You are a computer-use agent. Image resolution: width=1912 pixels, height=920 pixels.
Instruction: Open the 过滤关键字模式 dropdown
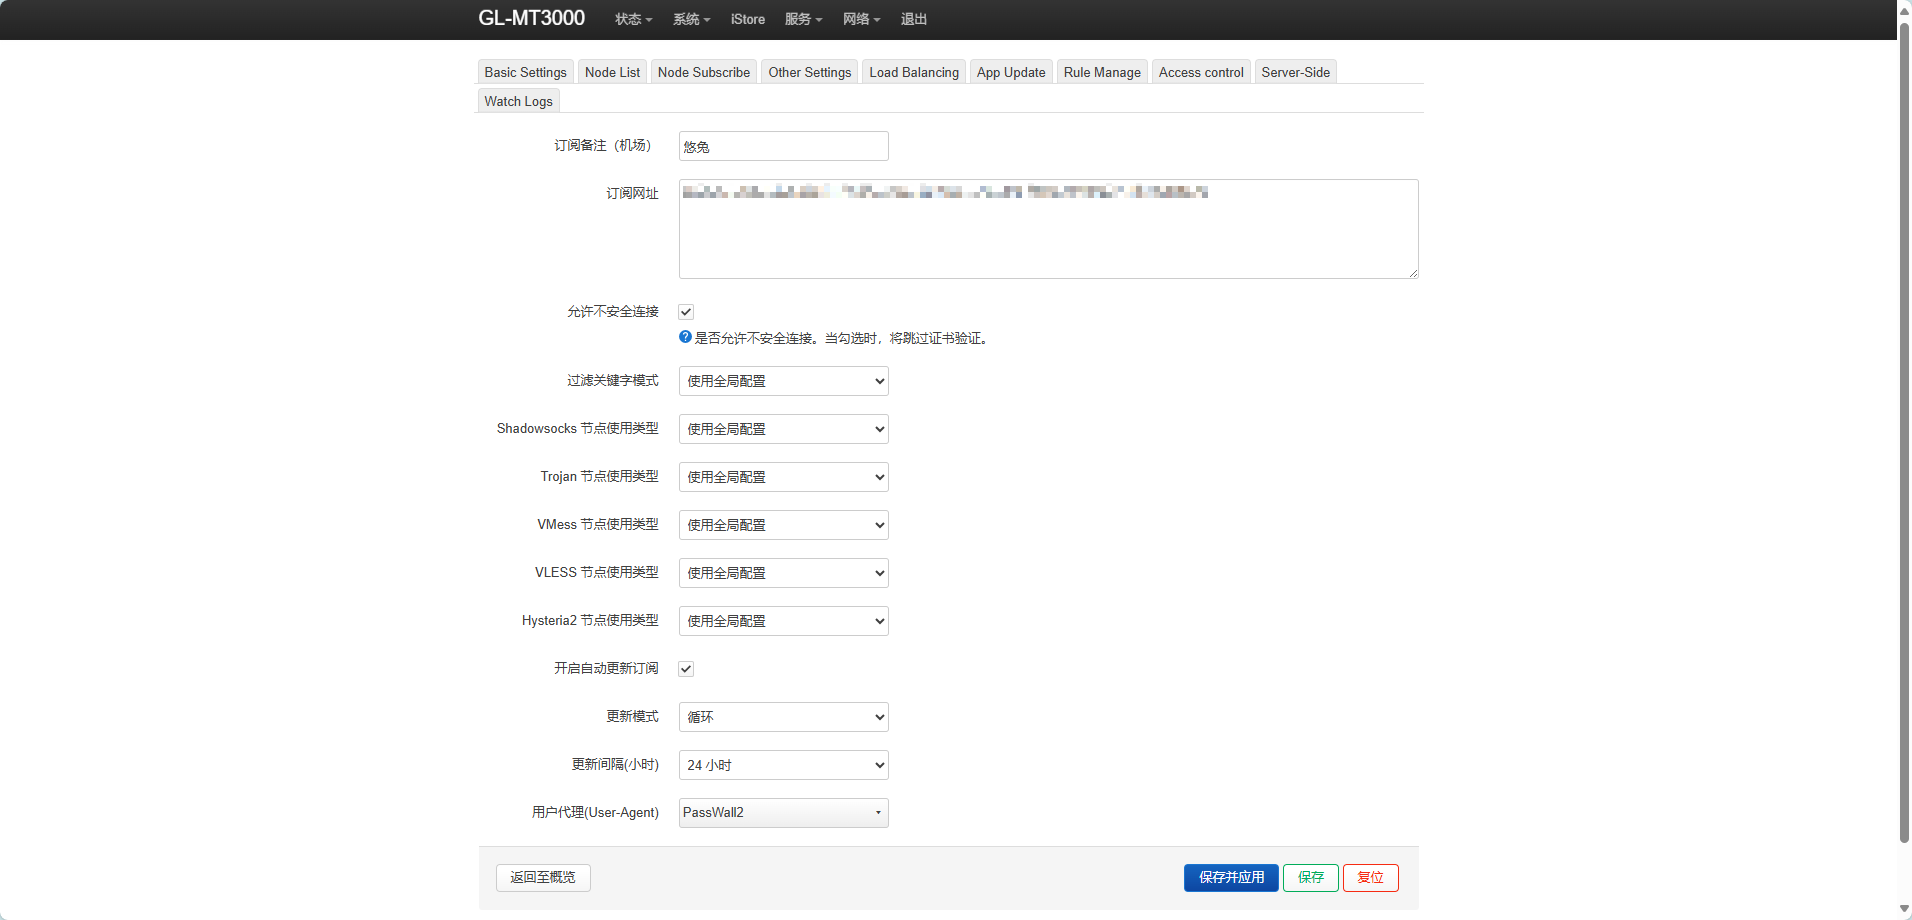coord(782,381)
